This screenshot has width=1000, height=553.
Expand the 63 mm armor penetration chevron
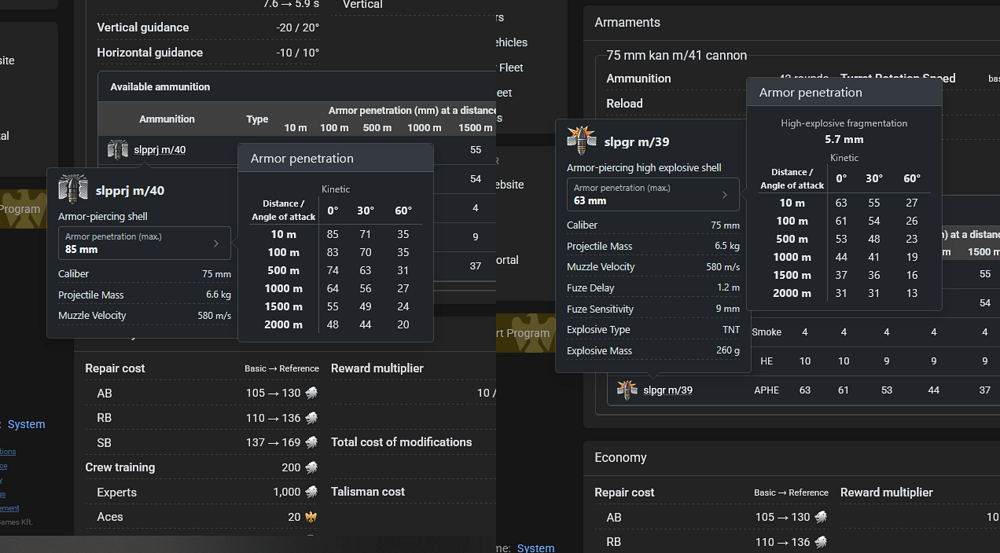[725, 194]
